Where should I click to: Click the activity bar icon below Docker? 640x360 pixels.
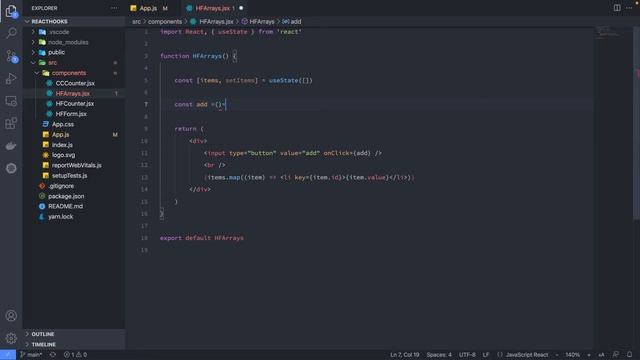pyautogui.click(x=11, y=168)
